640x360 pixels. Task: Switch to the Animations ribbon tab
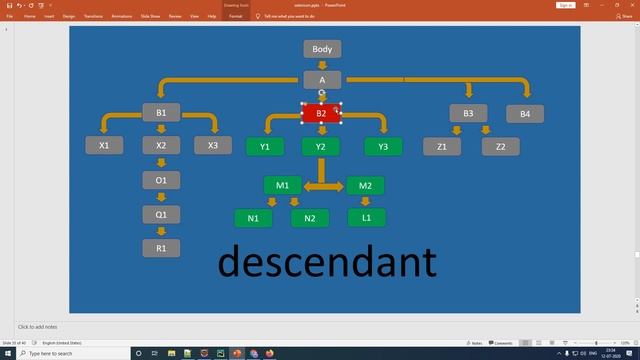tap(122, 16)
